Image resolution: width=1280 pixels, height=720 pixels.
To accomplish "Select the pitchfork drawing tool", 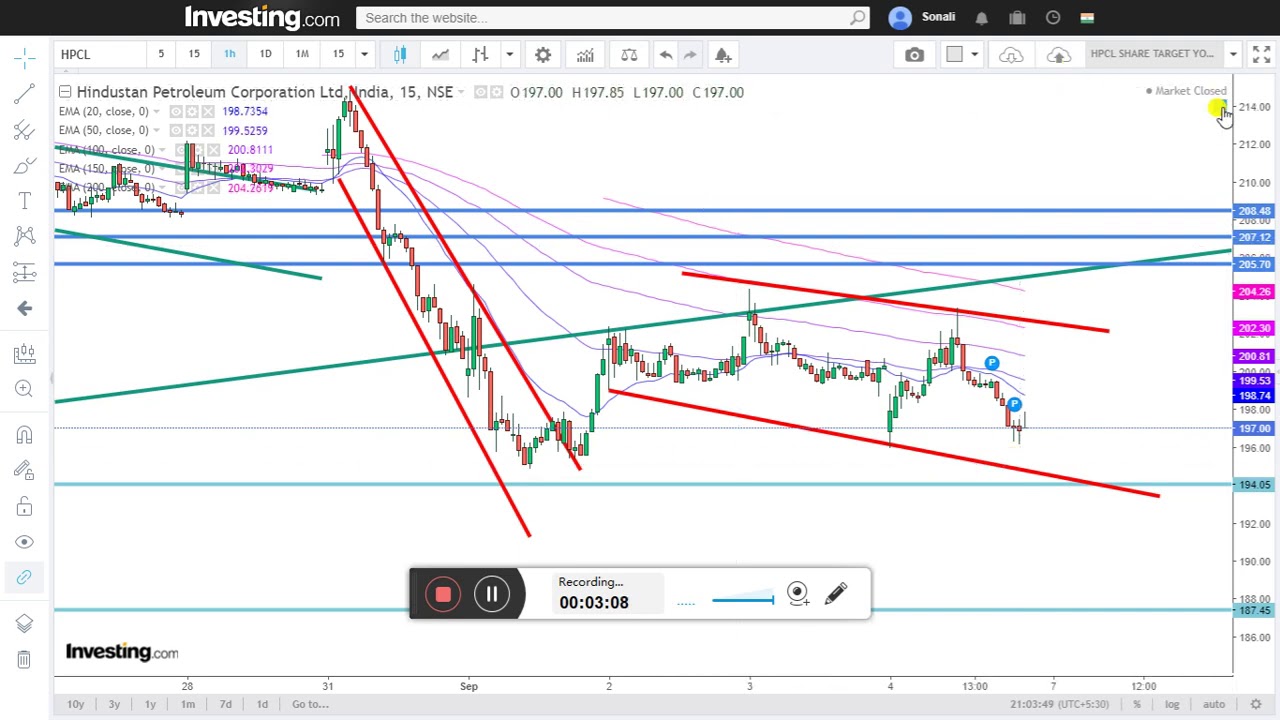I will [25, 129].
